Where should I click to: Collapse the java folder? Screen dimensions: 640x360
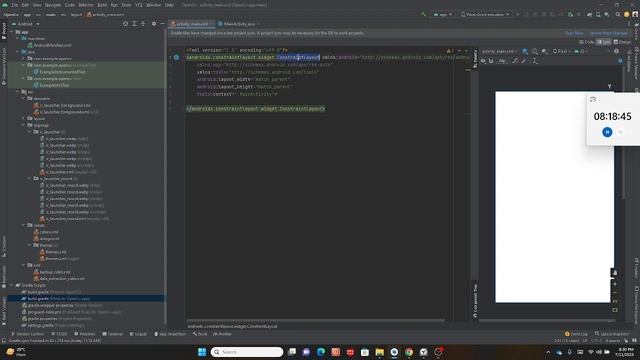tap(18, 52)
